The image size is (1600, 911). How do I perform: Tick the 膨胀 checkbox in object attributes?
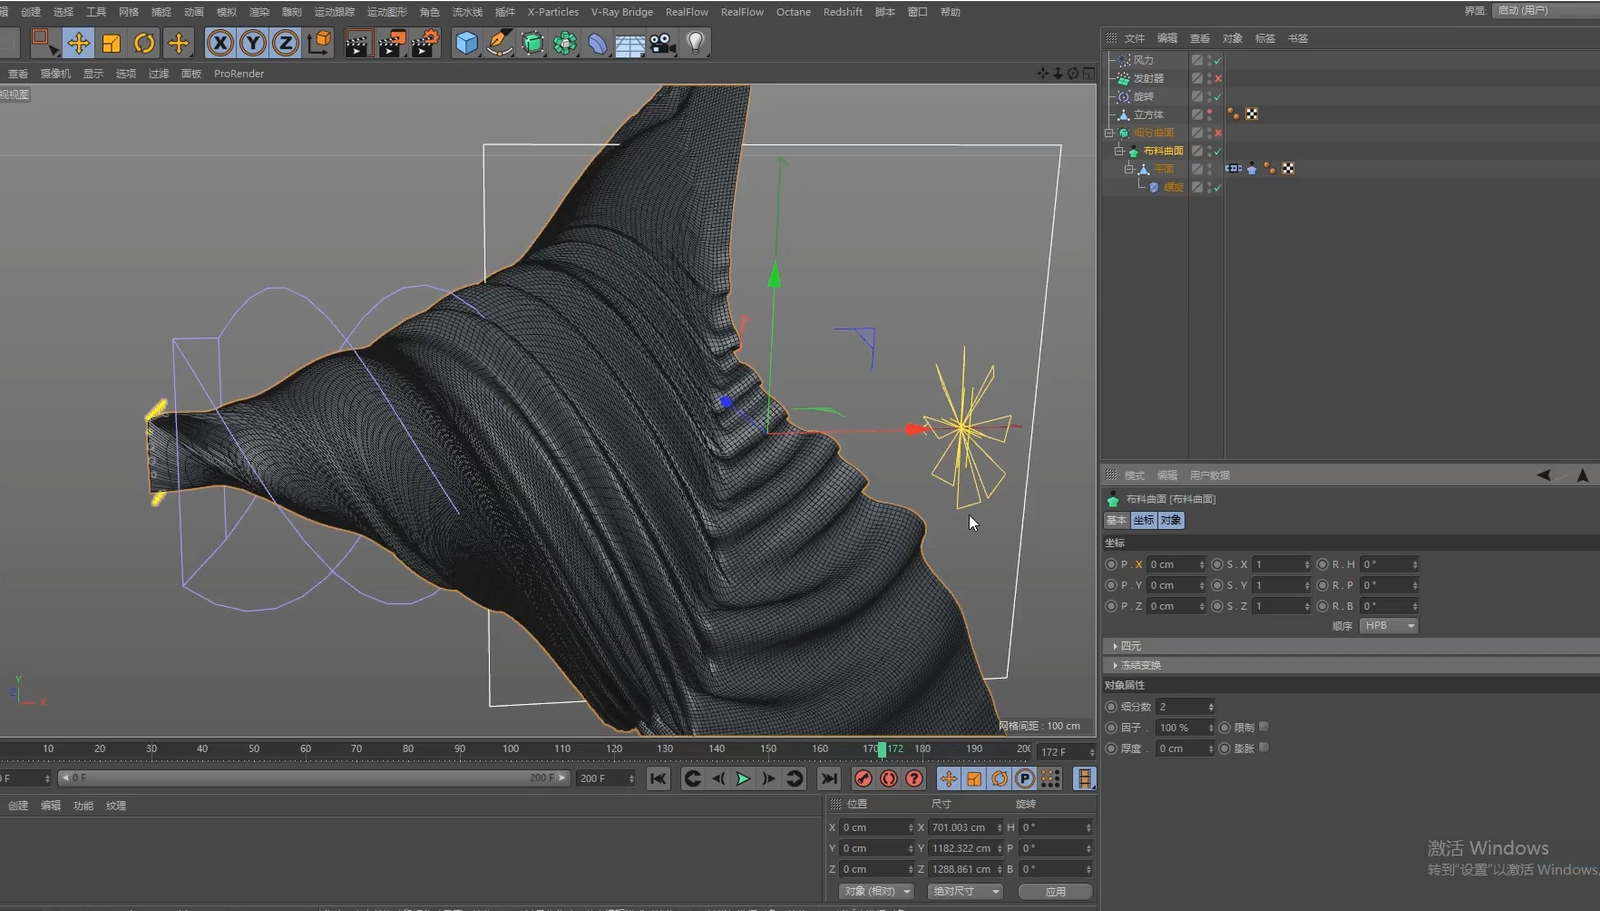pyautogui.click(x=1264, y=748)
